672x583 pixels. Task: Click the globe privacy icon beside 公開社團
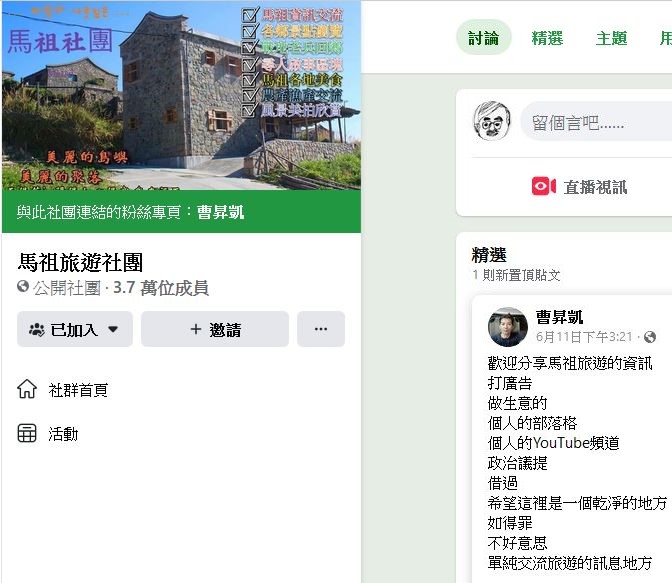click(x=23, y=286)
